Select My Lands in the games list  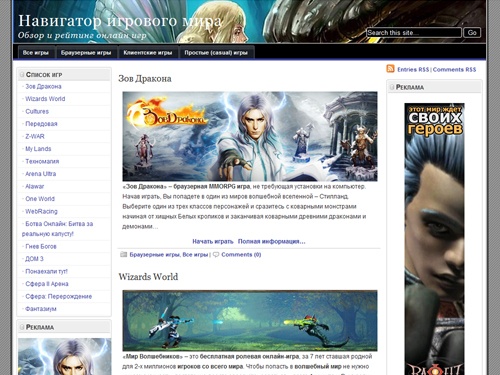click(38, 149)
